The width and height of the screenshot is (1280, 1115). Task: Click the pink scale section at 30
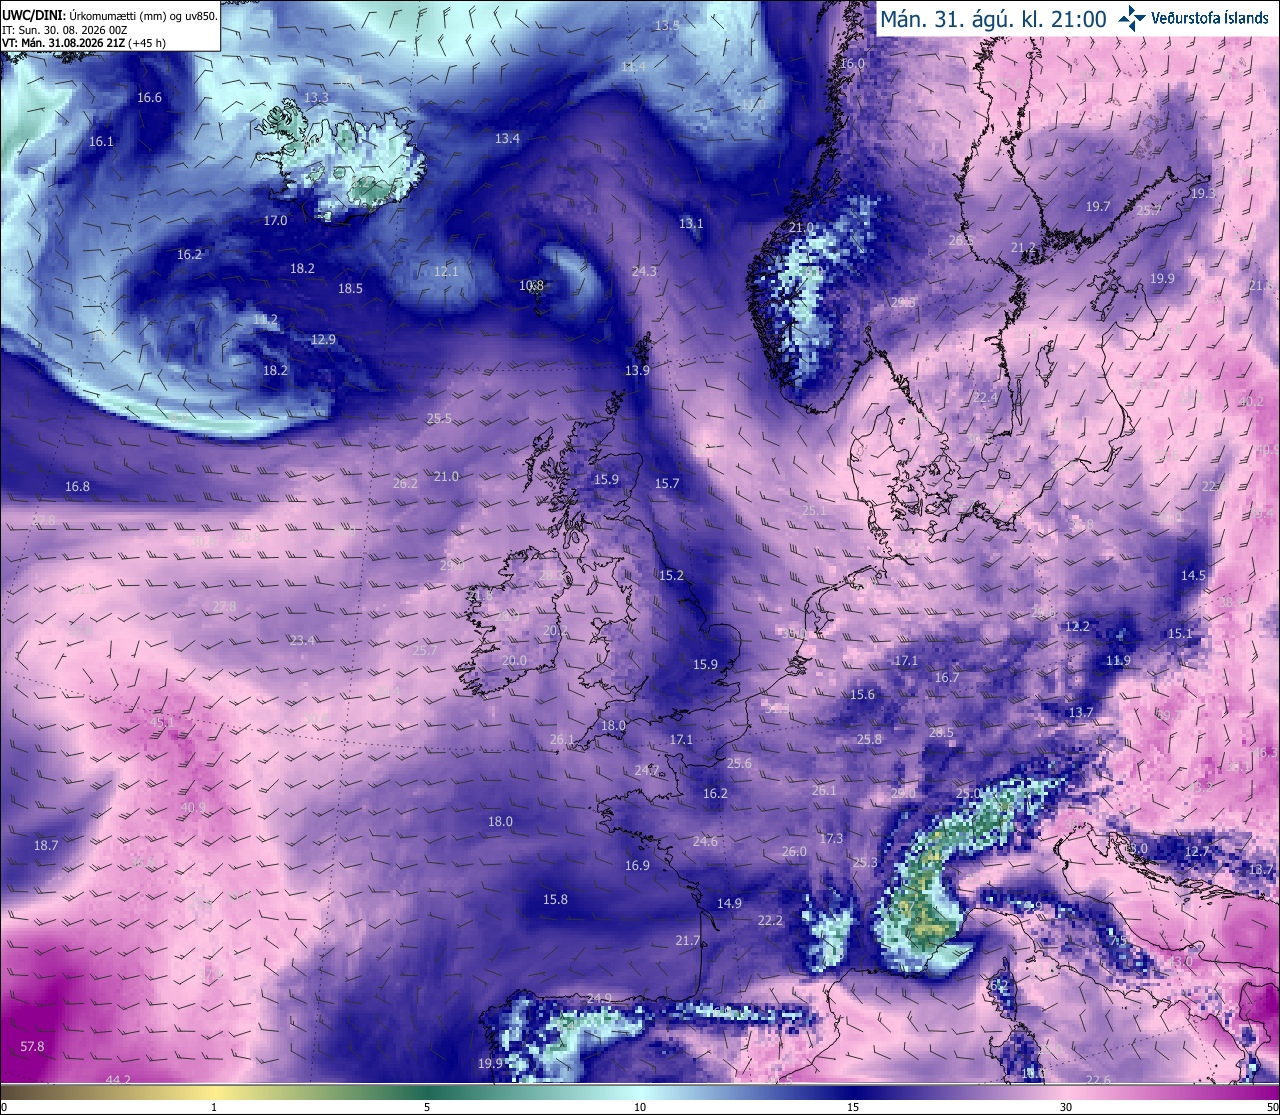(x=1066, y=1093)
